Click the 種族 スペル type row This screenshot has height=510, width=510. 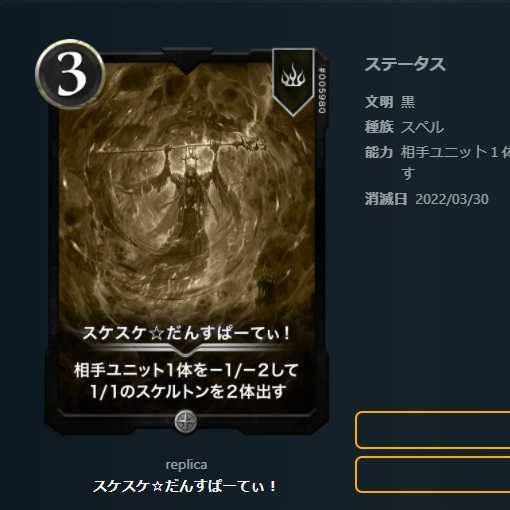[404, 127]
